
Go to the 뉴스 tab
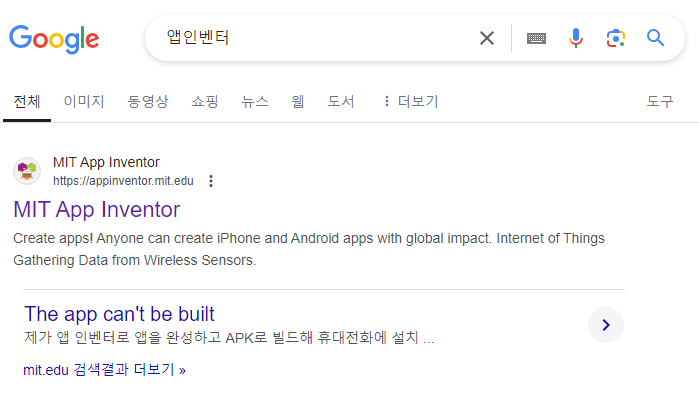pos(255,101)
